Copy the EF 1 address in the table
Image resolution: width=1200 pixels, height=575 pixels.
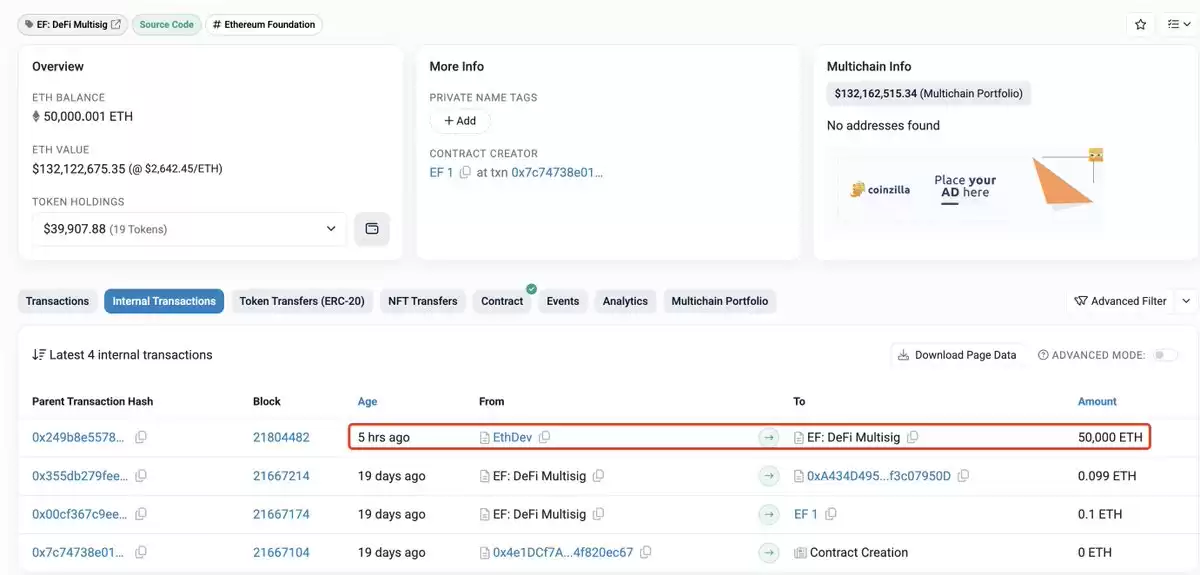click(x=831, y=514)
